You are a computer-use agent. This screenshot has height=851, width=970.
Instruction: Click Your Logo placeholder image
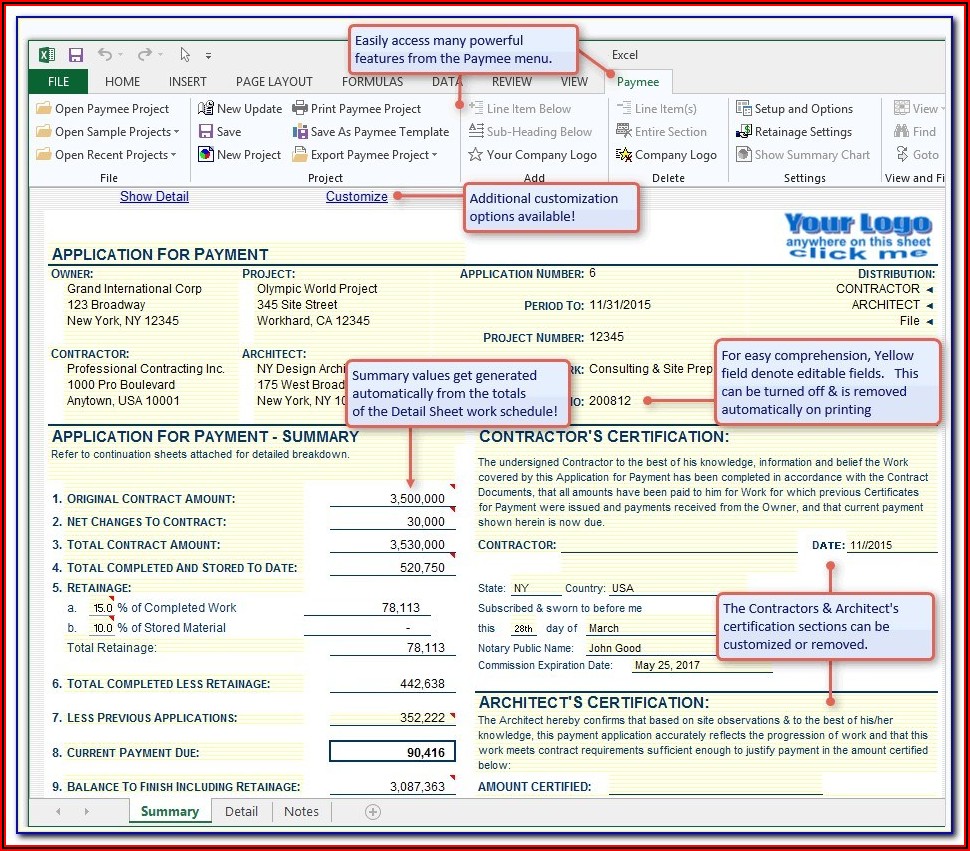tap(857, 236)
